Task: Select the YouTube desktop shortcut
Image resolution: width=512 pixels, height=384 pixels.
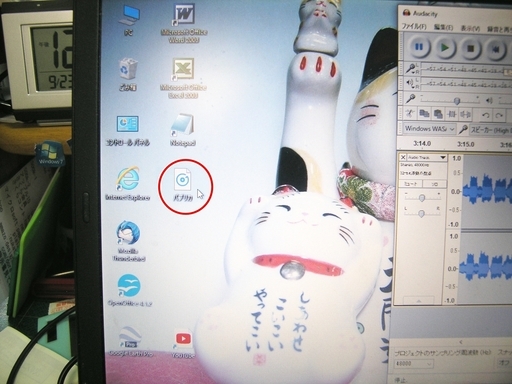Action: tap(183, 344)
